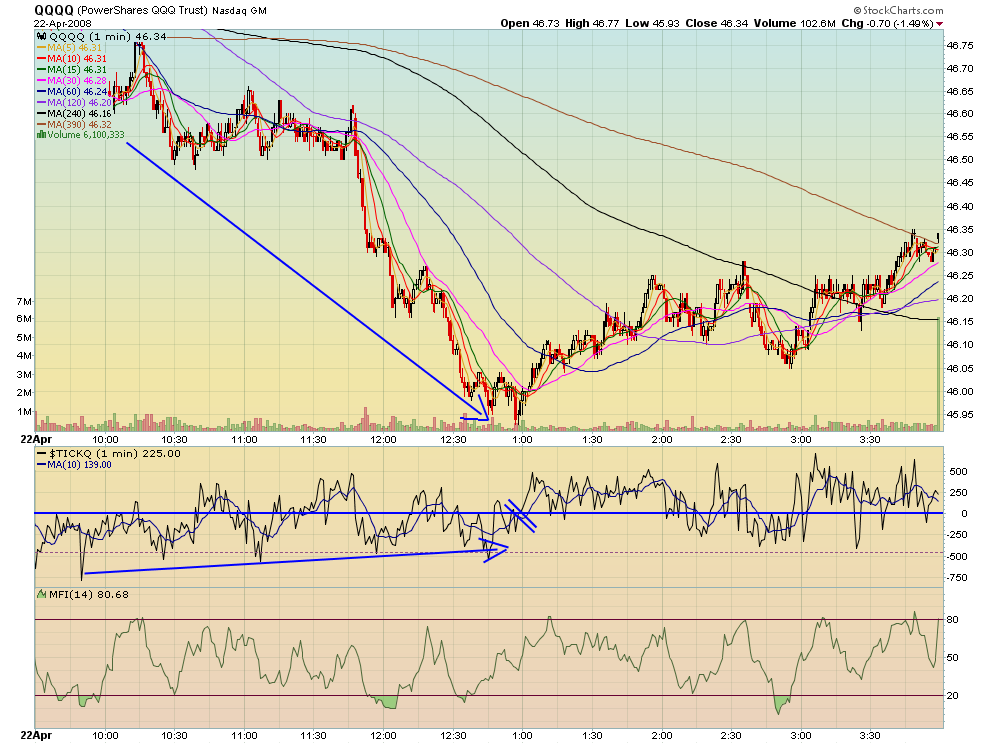Click the MA(5) 46.31 legend entry
The width and height of the screenshot is (990, 744).
click(x=75, y=47)
